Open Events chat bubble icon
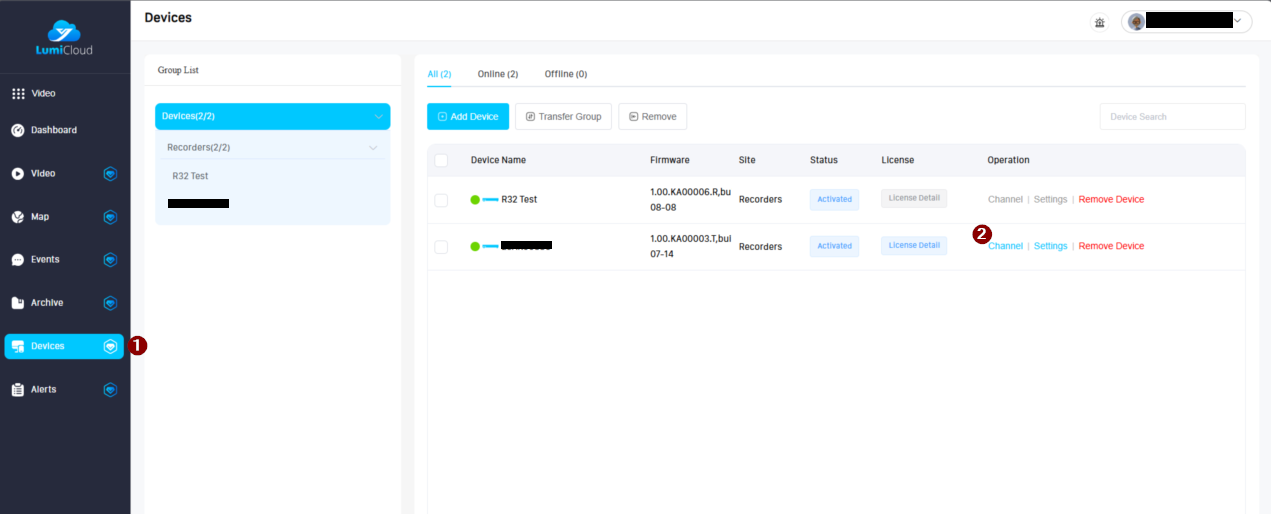Image resolution: width=1271 pixels, height=514 pixels. [18, 260]
